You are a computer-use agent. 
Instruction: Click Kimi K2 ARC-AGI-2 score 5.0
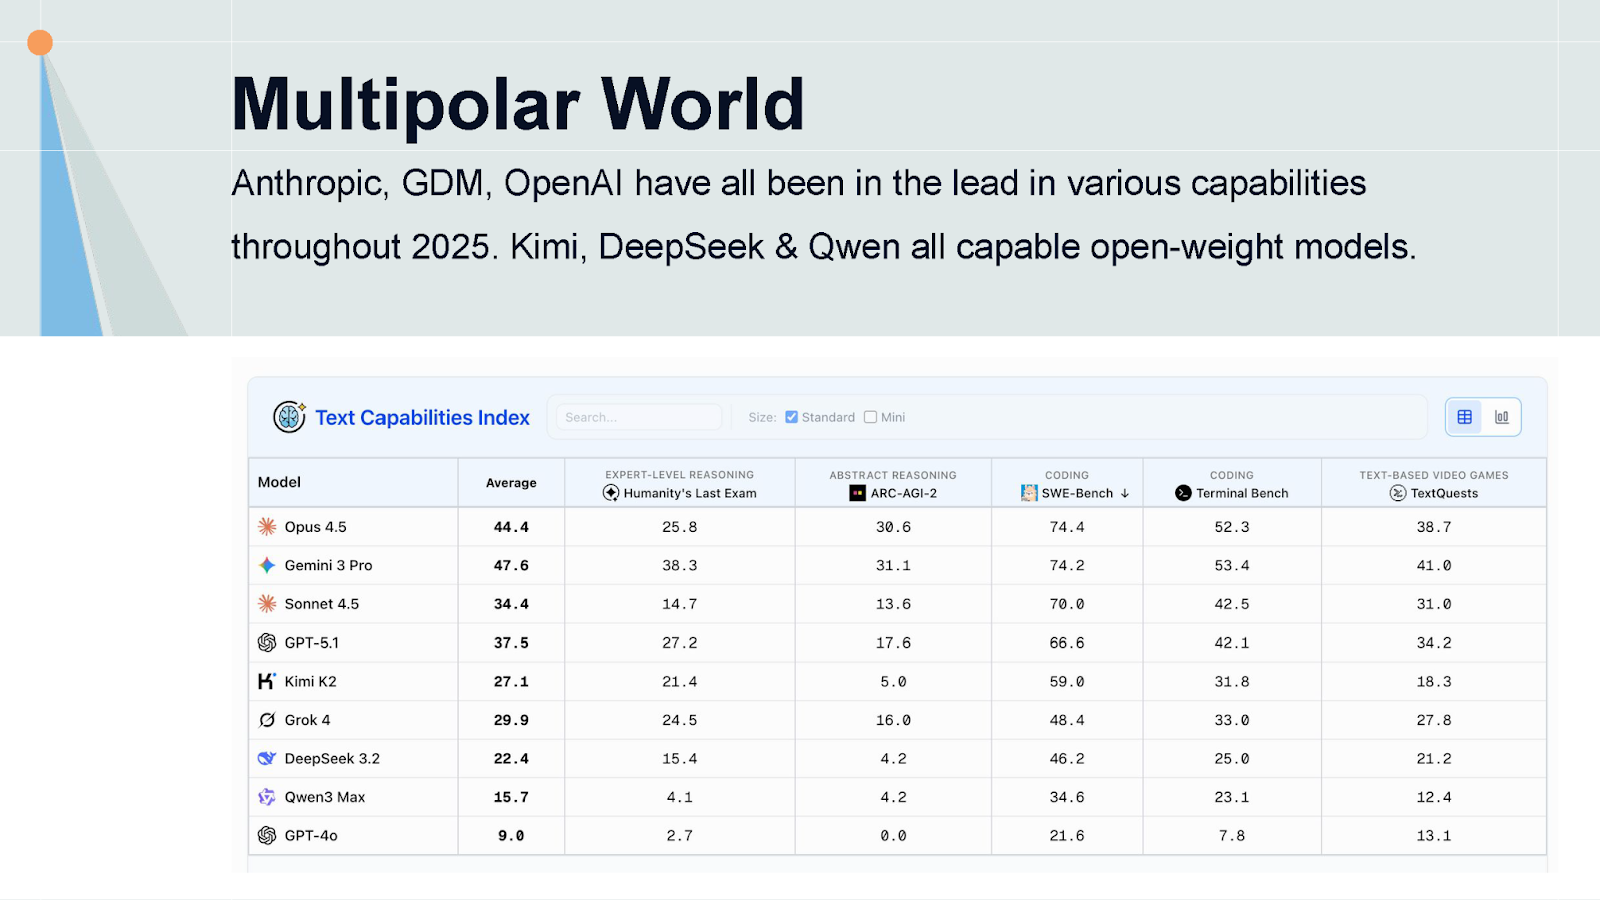(x=893, y=681)
